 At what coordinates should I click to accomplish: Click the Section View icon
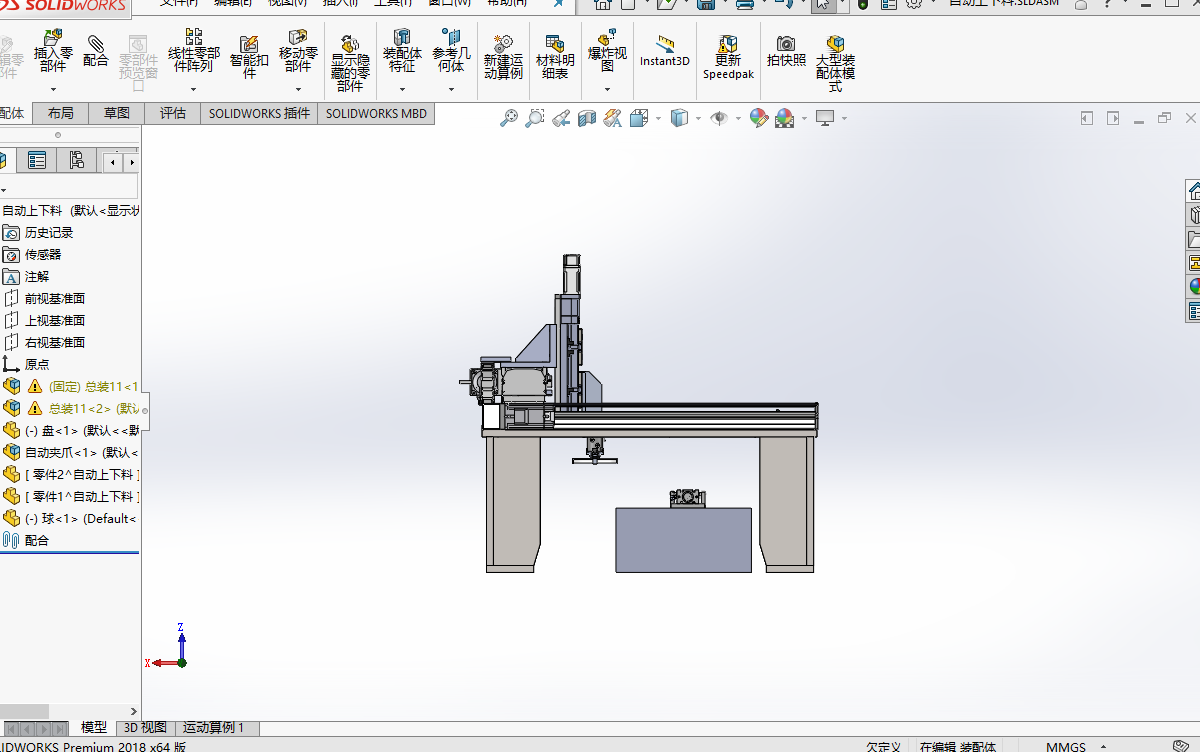(x=587, y=118)
